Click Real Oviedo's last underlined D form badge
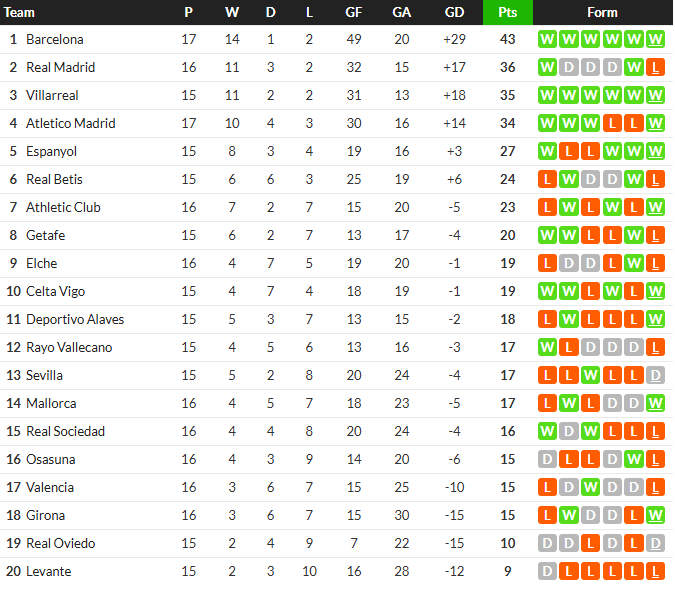This screenshot has height=592, width=675. (x=655, y=543)
